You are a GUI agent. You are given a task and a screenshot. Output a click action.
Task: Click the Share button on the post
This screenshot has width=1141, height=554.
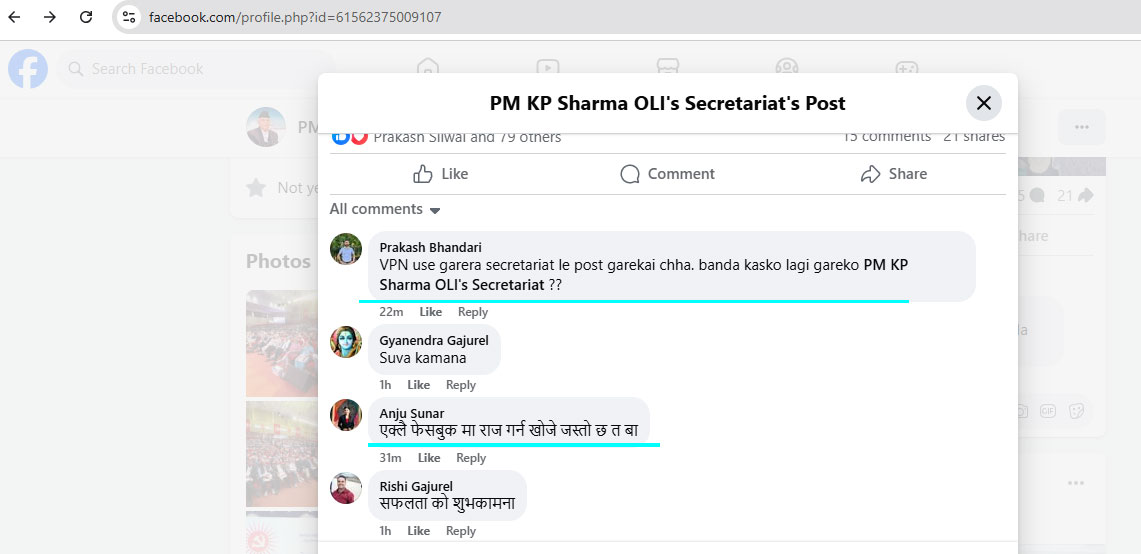coord(893,174)
